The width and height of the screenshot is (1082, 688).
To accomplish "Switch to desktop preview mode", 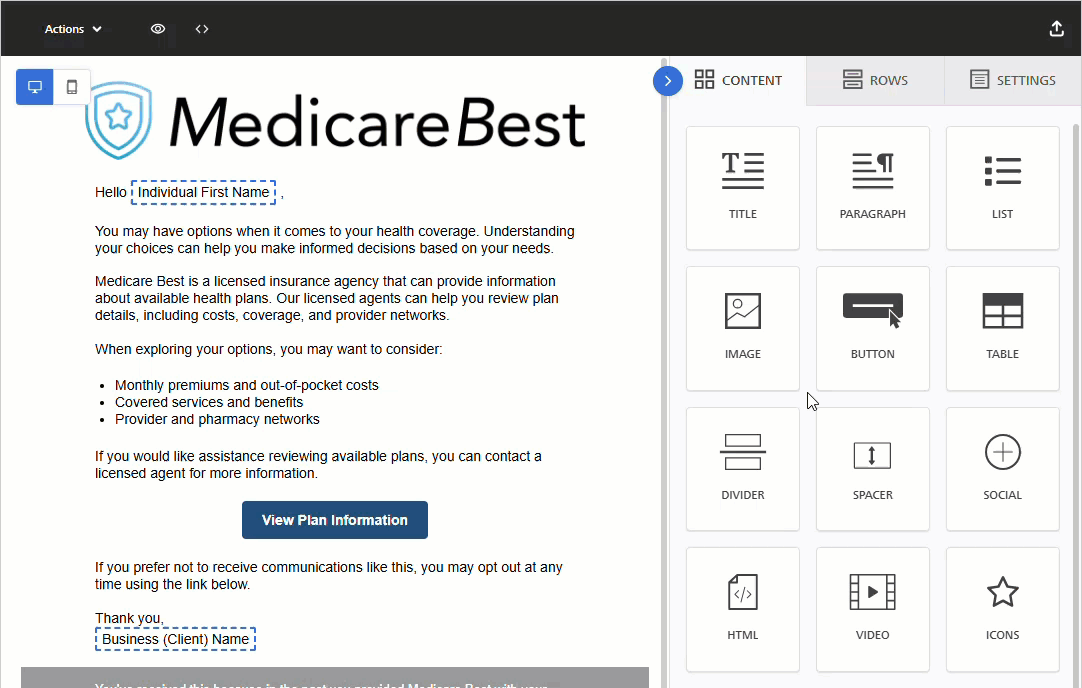I will pos(34,87).
